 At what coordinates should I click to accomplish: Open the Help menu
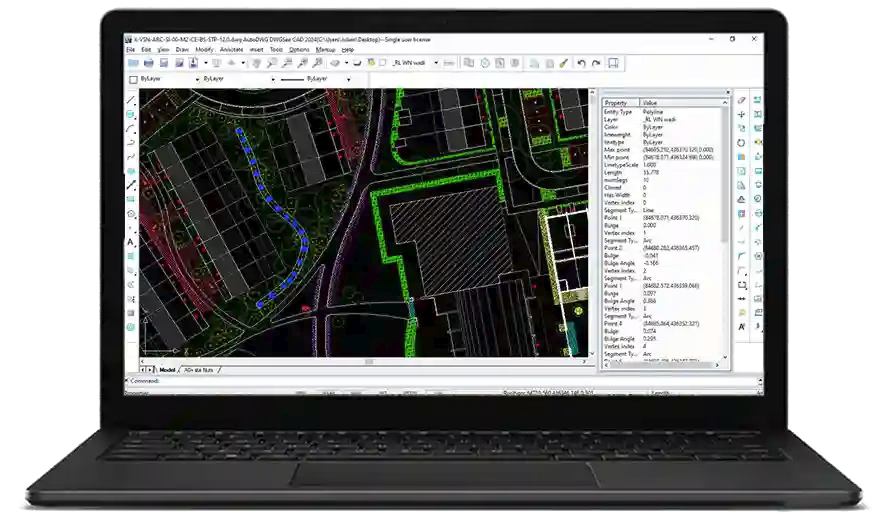pyautogui.click(x=348, y=50)
